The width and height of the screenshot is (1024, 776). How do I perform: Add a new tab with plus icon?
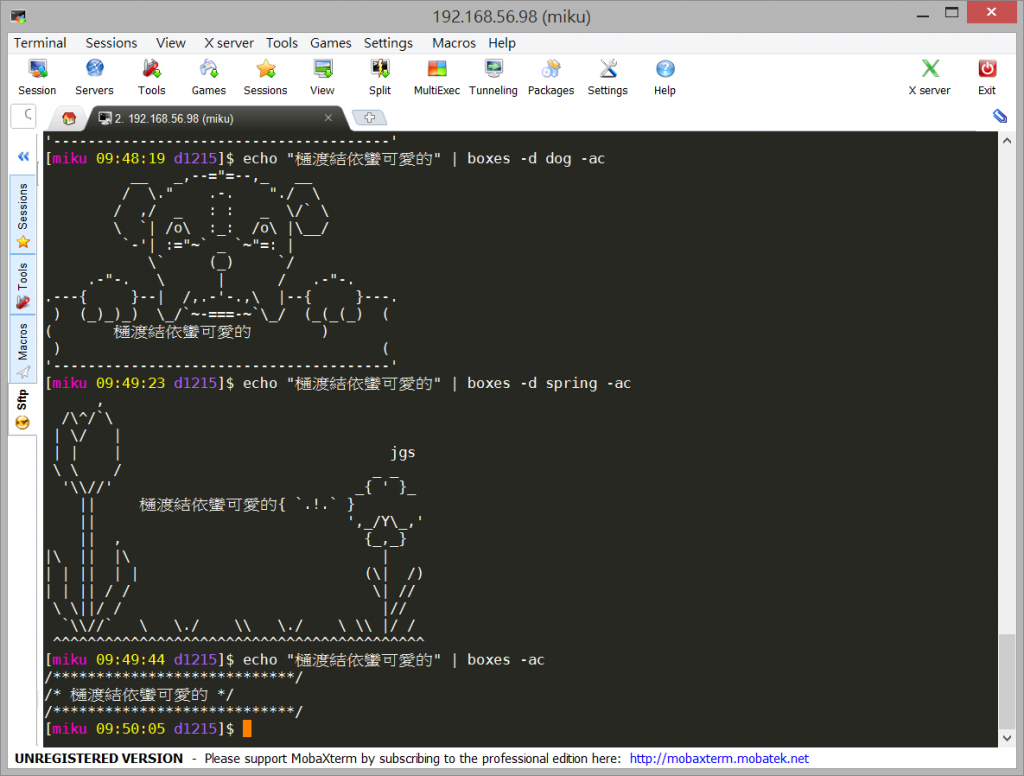[370, 118]
